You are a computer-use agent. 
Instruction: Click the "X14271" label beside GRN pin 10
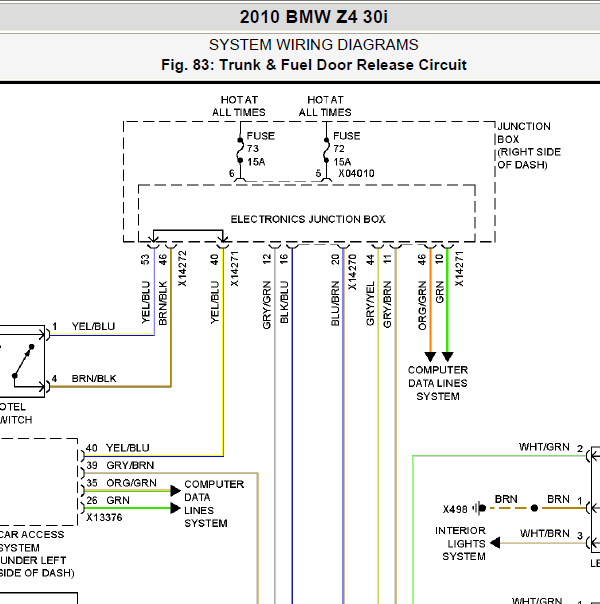click(459, 268)
